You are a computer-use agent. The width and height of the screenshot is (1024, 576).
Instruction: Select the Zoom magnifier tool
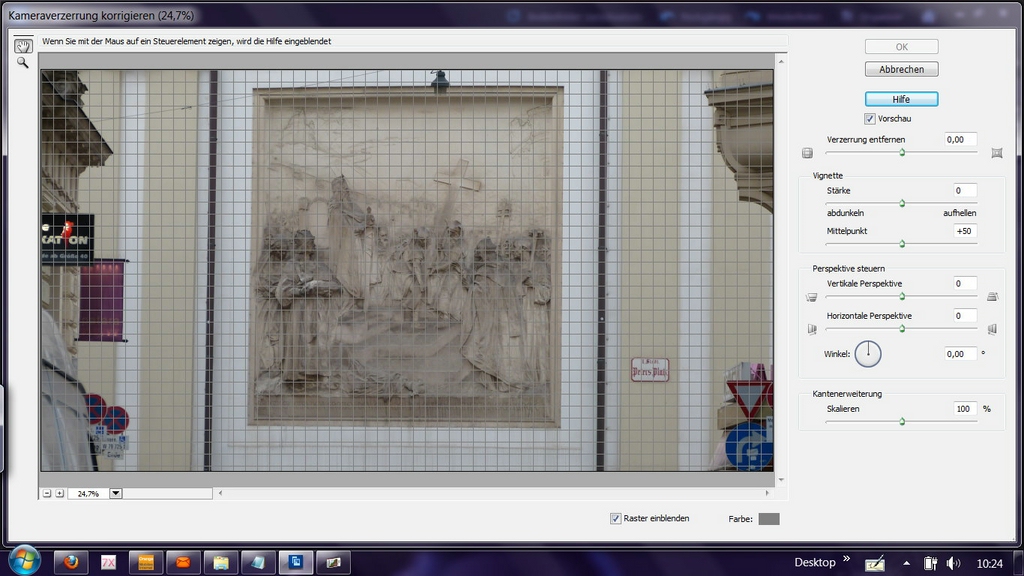pyautogui.click(x=22, y=62)
